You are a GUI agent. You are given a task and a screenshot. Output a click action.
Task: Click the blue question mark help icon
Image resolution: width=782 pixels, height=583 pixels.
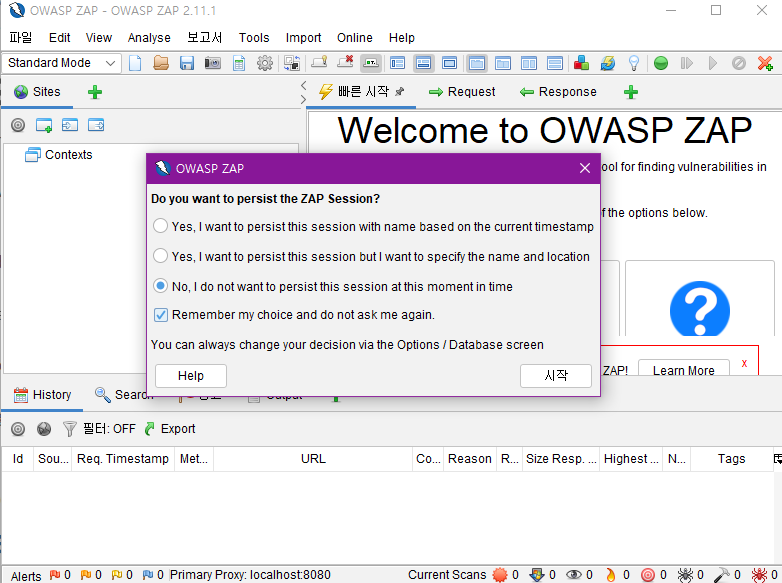click(700, 309)
